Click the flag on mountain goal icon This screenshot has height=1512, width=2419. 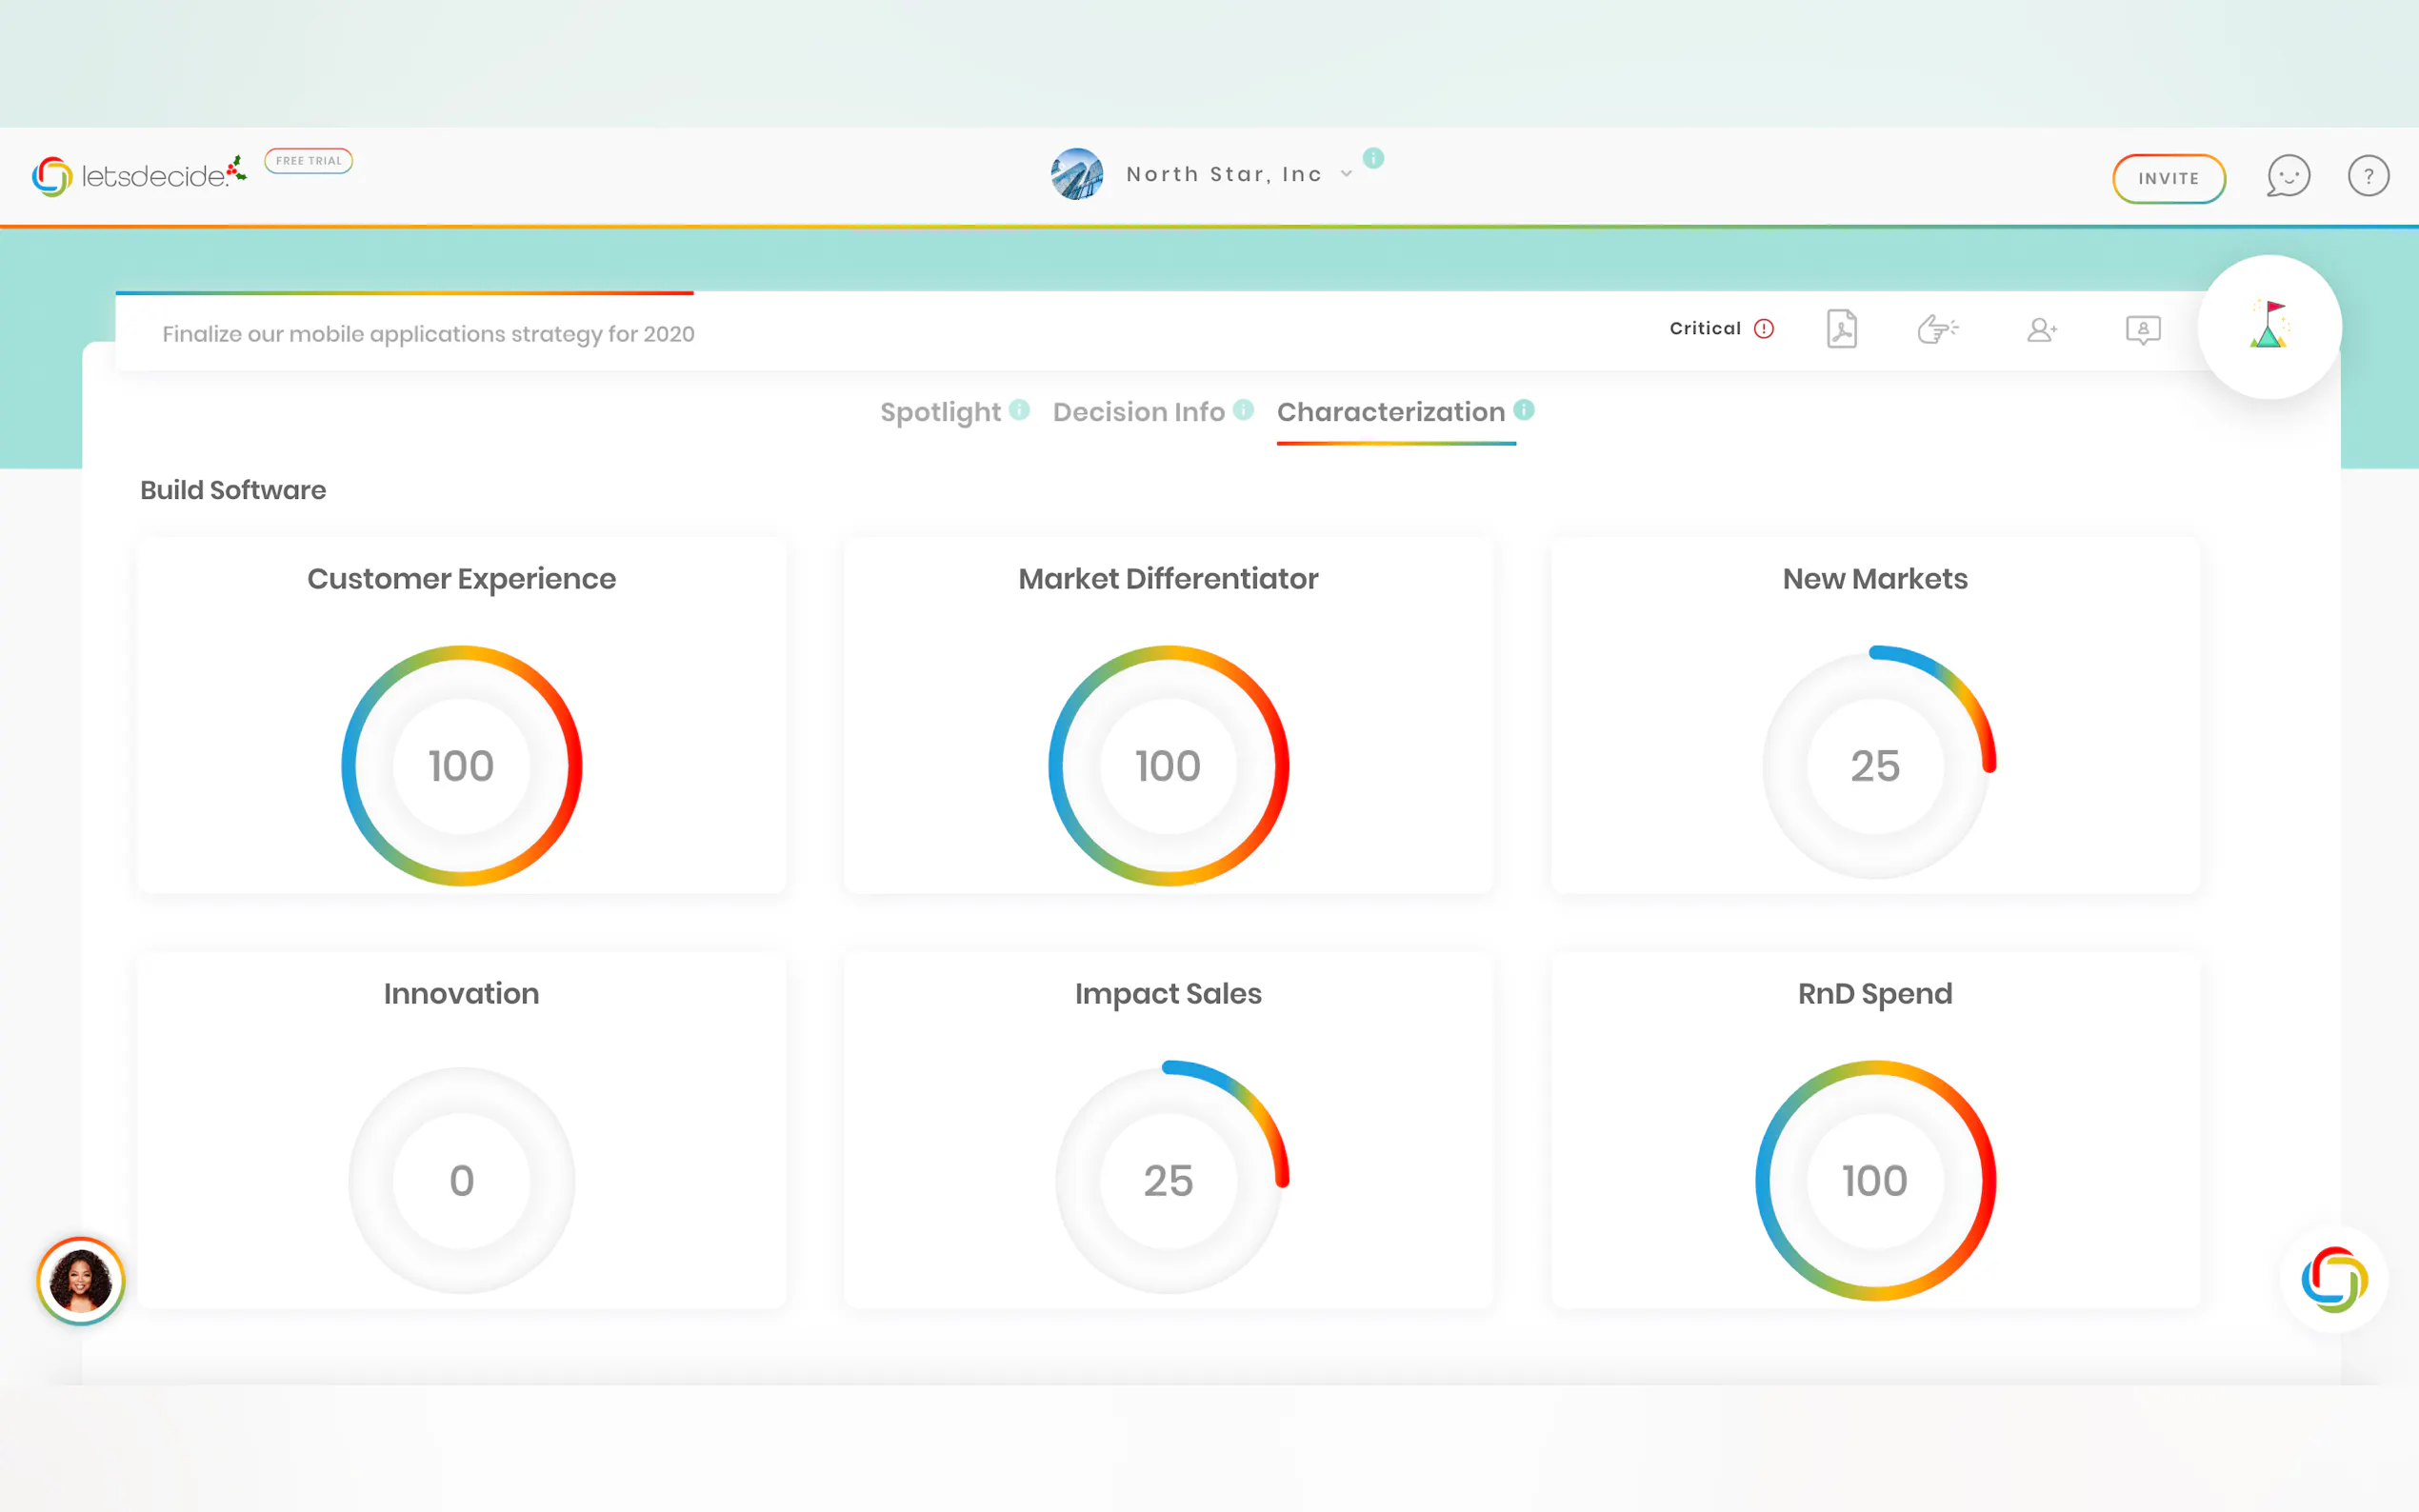click(2268, 326)
